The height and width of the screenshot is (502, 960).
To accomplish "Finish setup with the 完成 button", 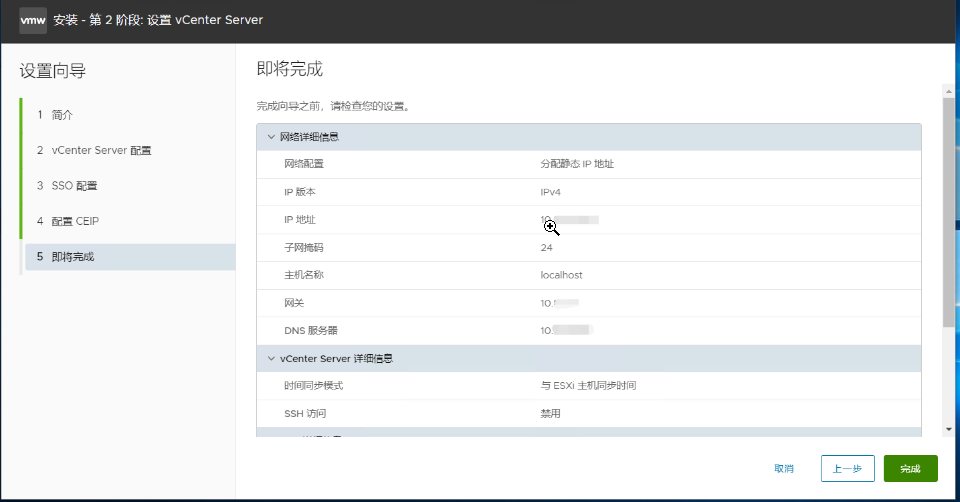I will coord(910,469).
